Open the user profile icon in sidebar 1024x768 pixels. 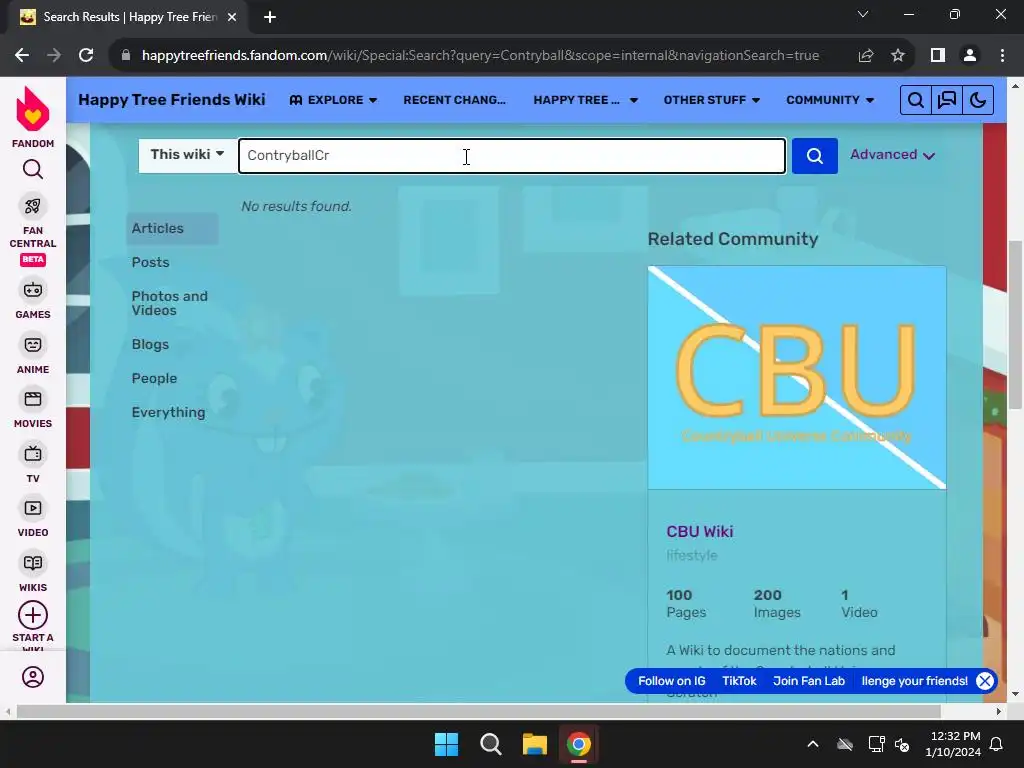[33, 677]
